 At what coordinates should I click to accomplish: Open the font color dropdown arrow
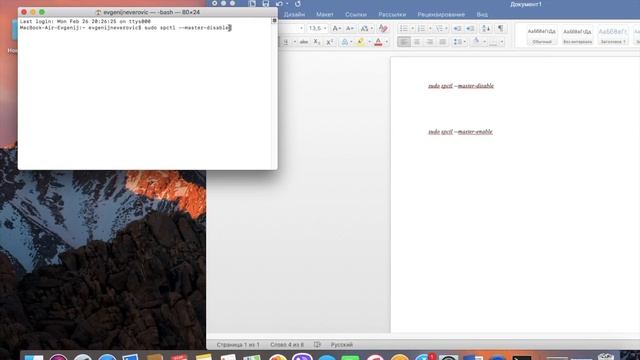click(x=387, y=42)
